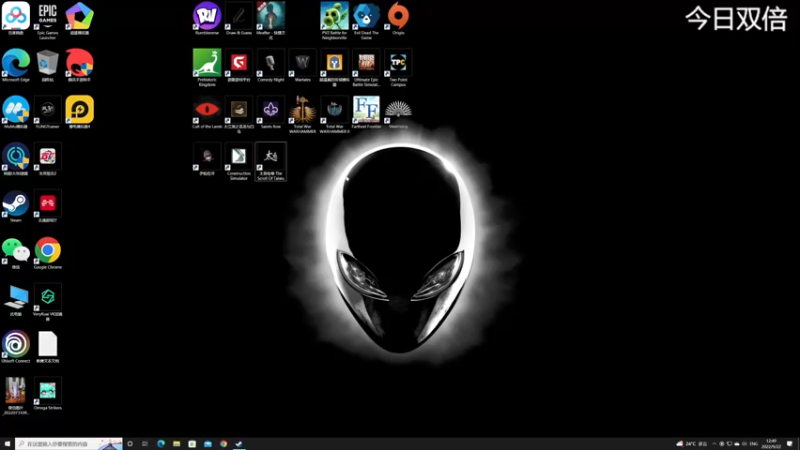The image size is (800, 450).
Task: Launch the Rumbleverse shortcut
Action: click(x=207, y=18)
